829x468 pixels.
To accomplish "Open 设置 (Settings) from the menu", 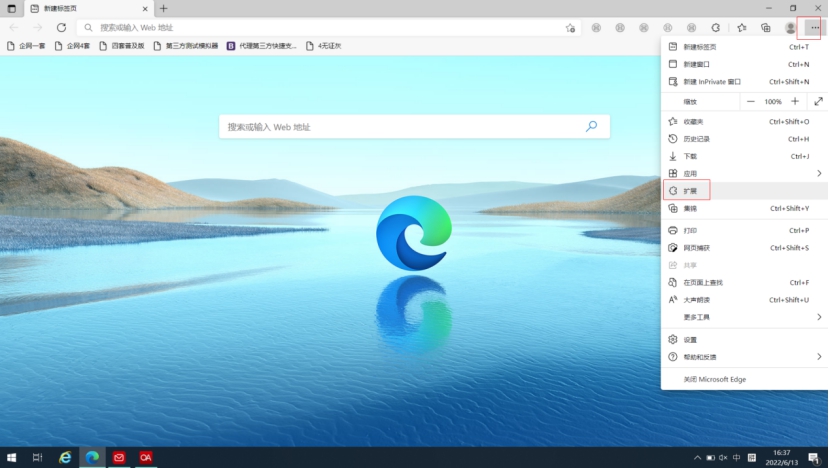I will (x=690, y=340).
